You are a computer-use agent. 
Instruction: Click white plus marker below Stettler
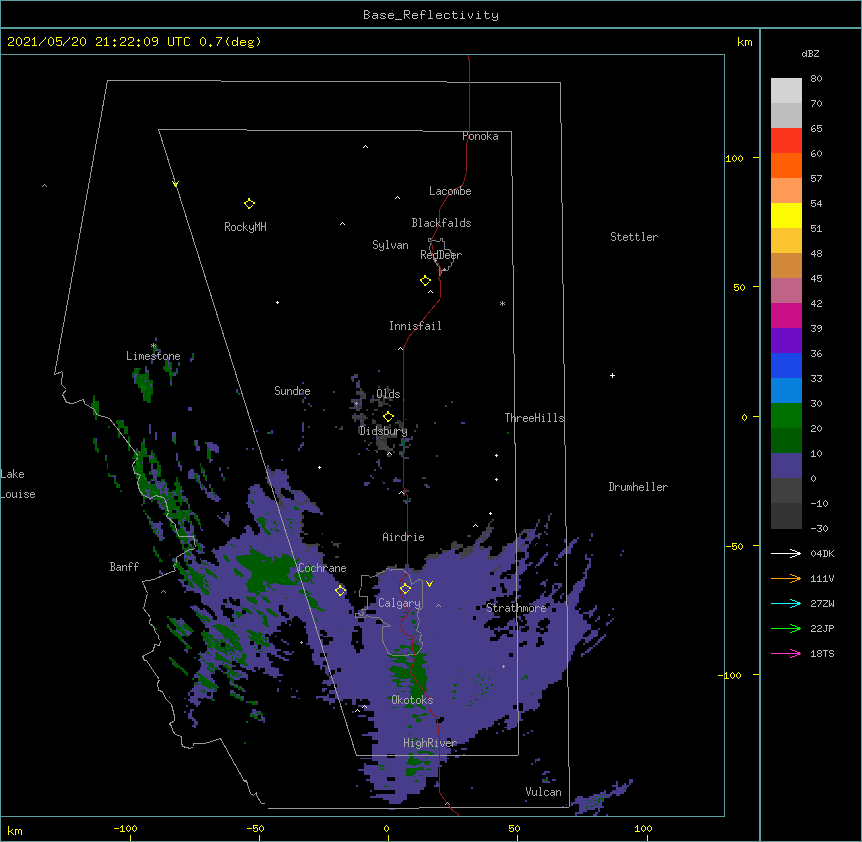coord(612,375)
